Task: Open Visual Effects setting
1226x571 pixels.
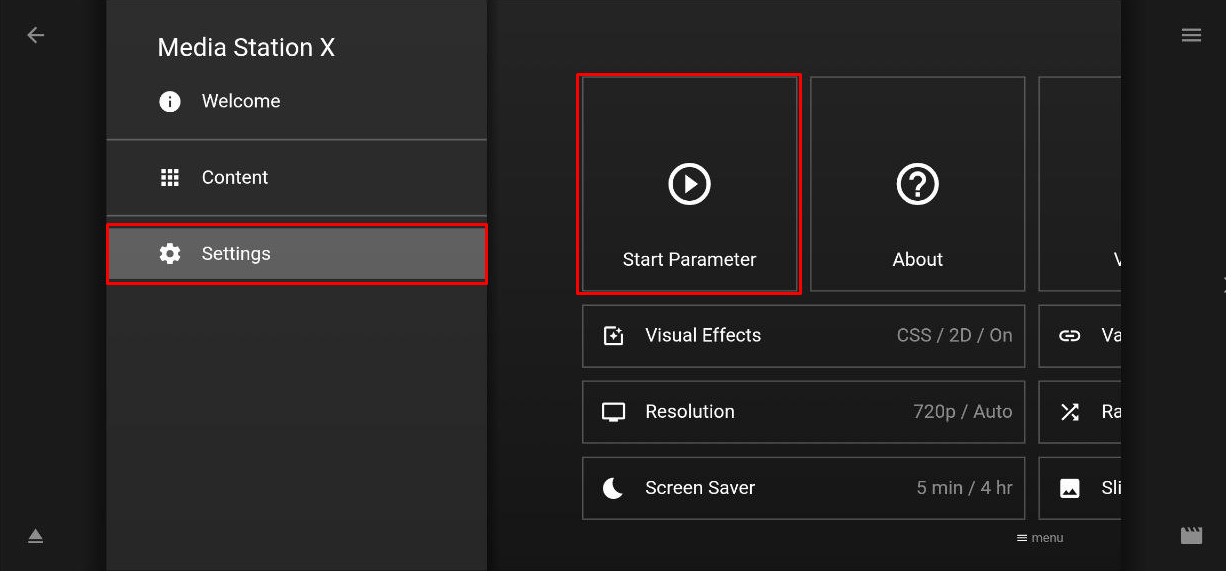Action: point(803,336)
